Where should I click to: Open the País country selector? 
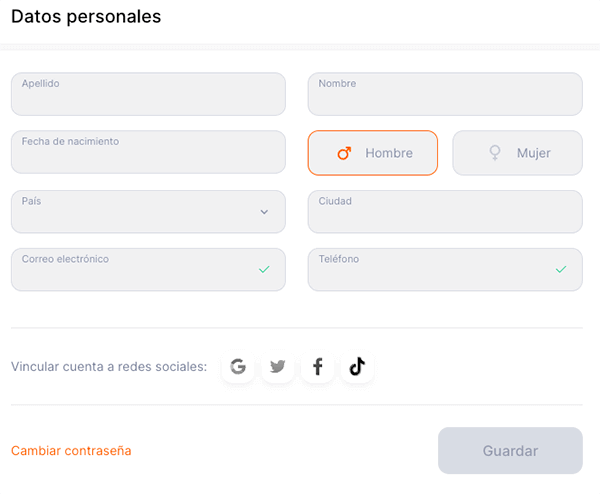(x=140, y=212)
